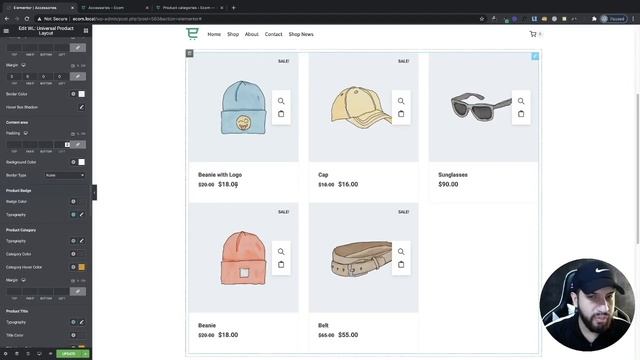Switch to Product categories browser tab

188,8
